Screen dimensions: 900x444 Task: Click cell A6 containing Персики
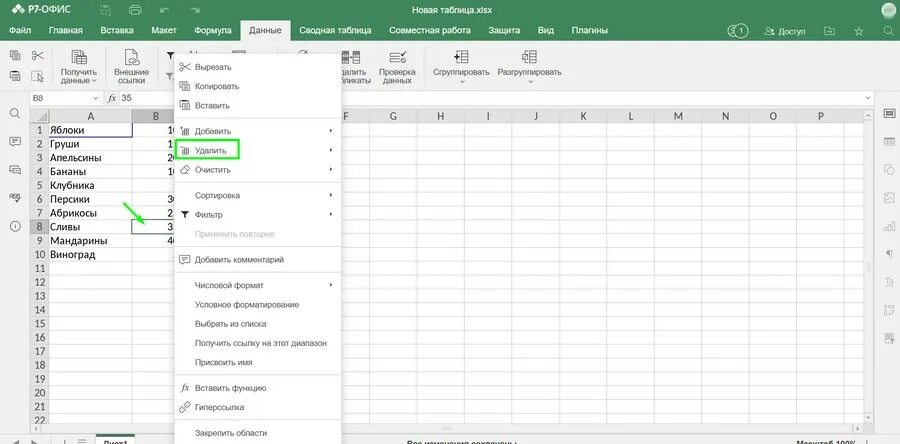(x=91, y=199)
